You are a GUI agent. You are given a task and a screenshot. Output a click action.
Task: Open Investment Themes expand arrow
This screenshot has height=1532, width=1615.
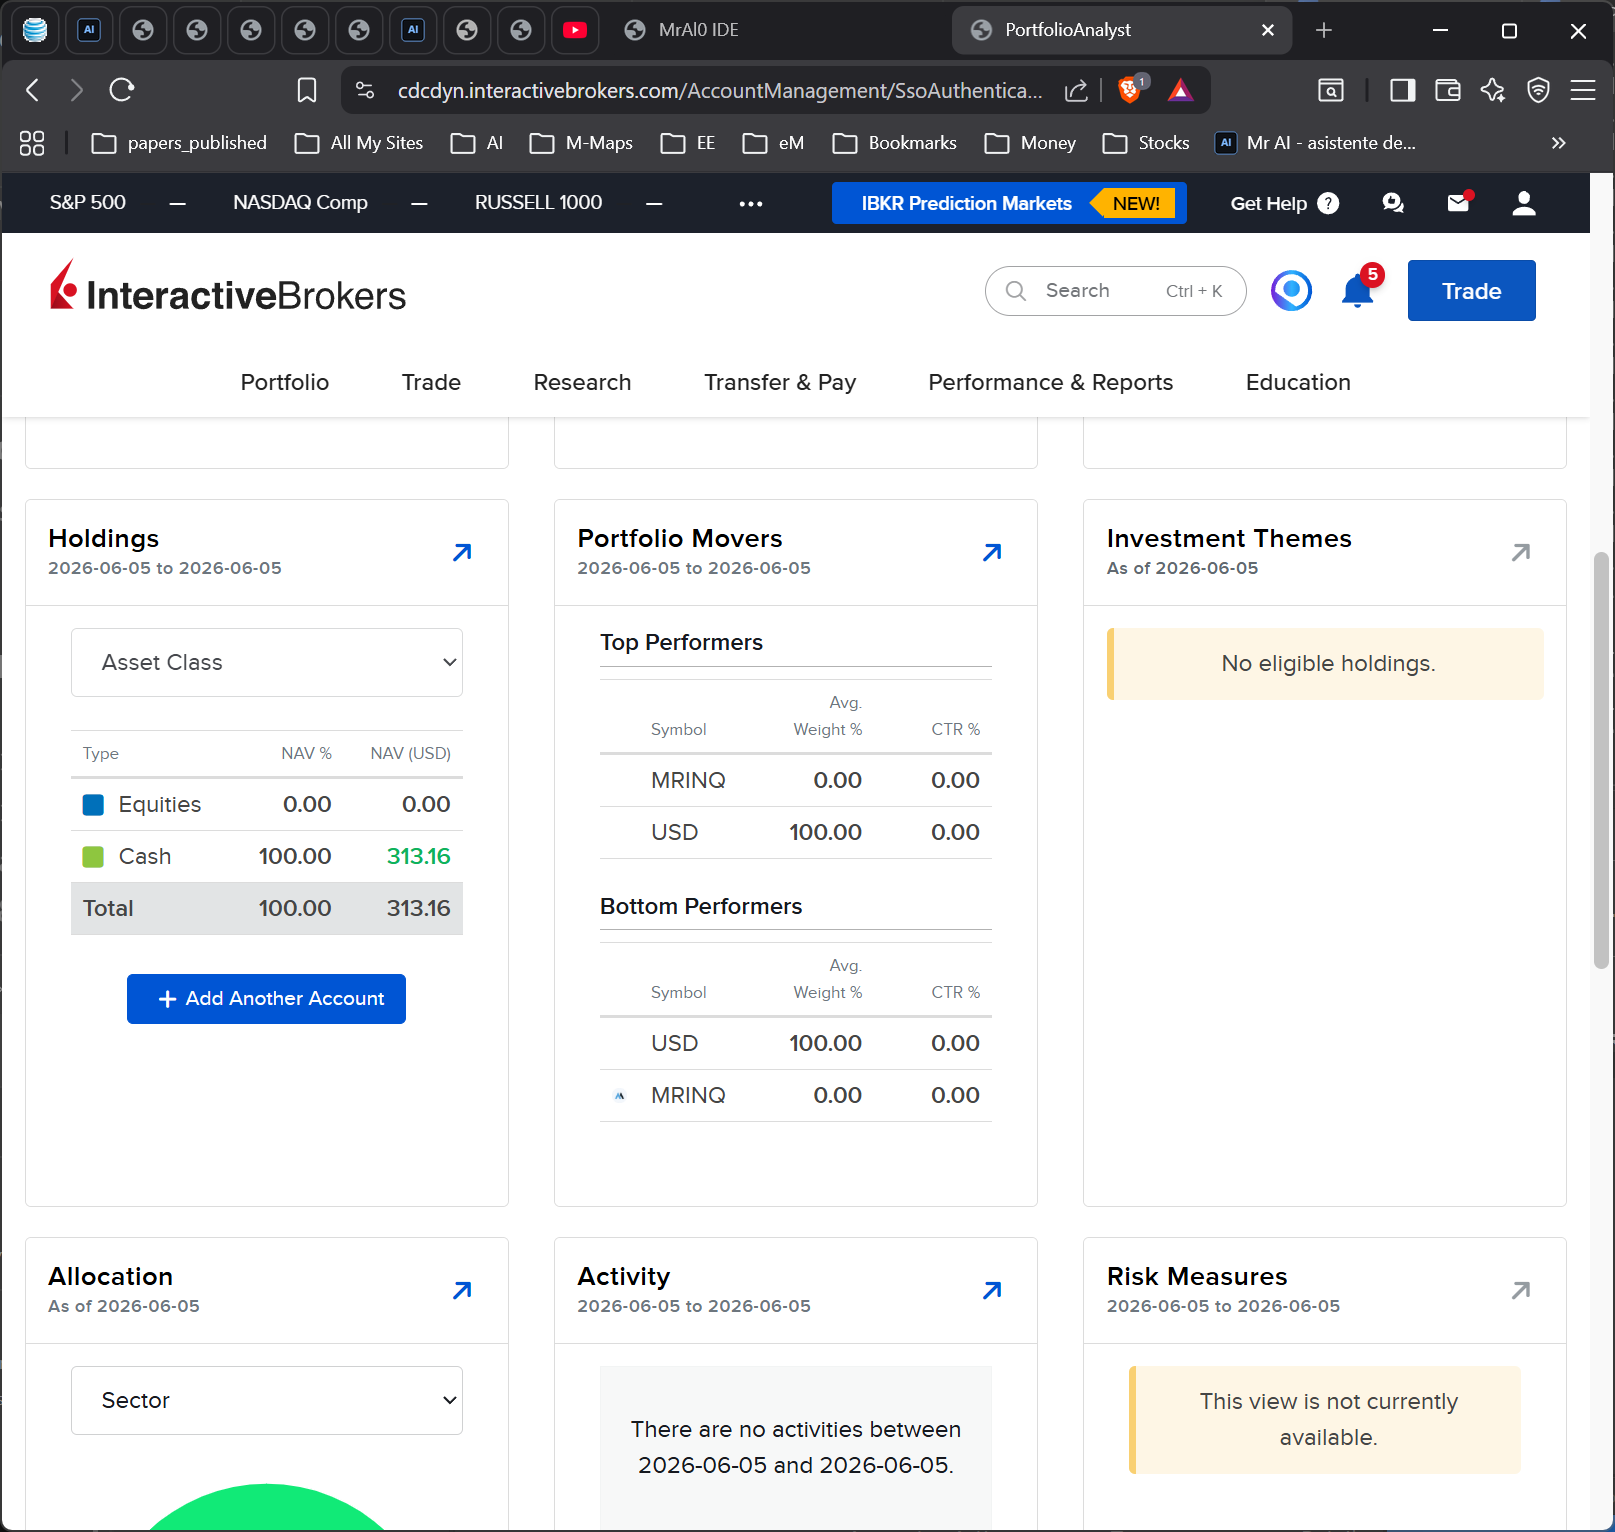point(1521,552)
